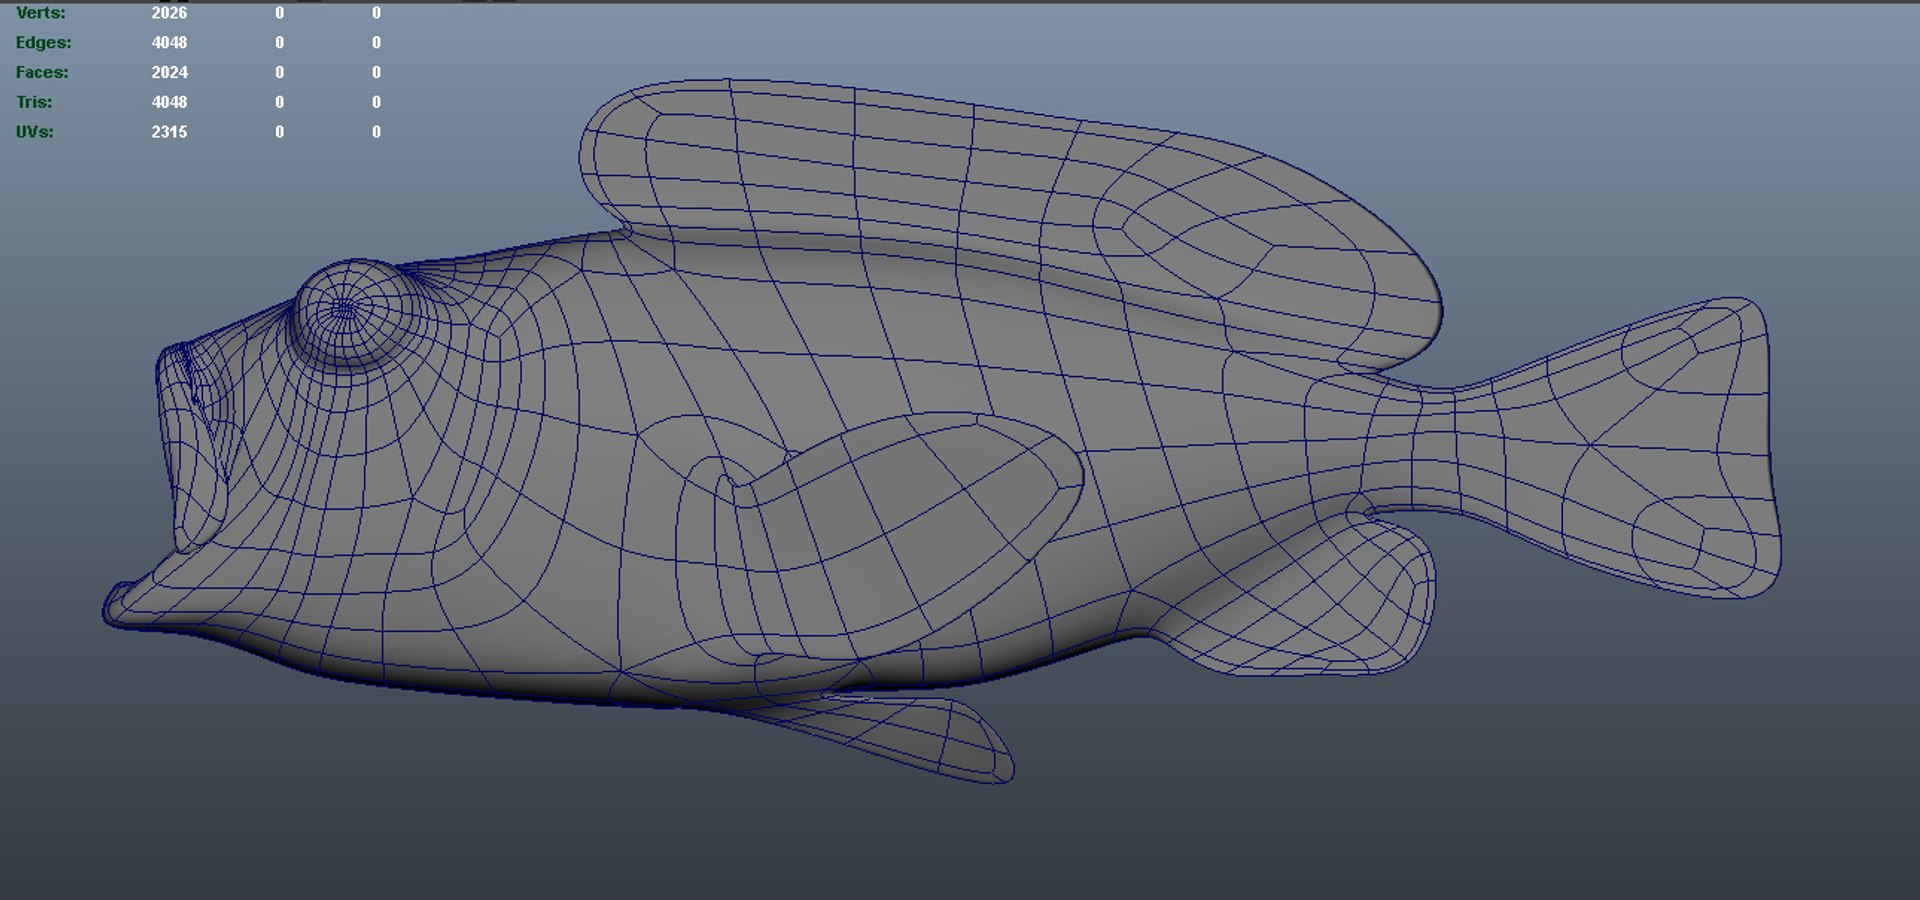
Task: Select the 4048 value in the Tris row
Action: pyautogui.click(x=169, y=102)
